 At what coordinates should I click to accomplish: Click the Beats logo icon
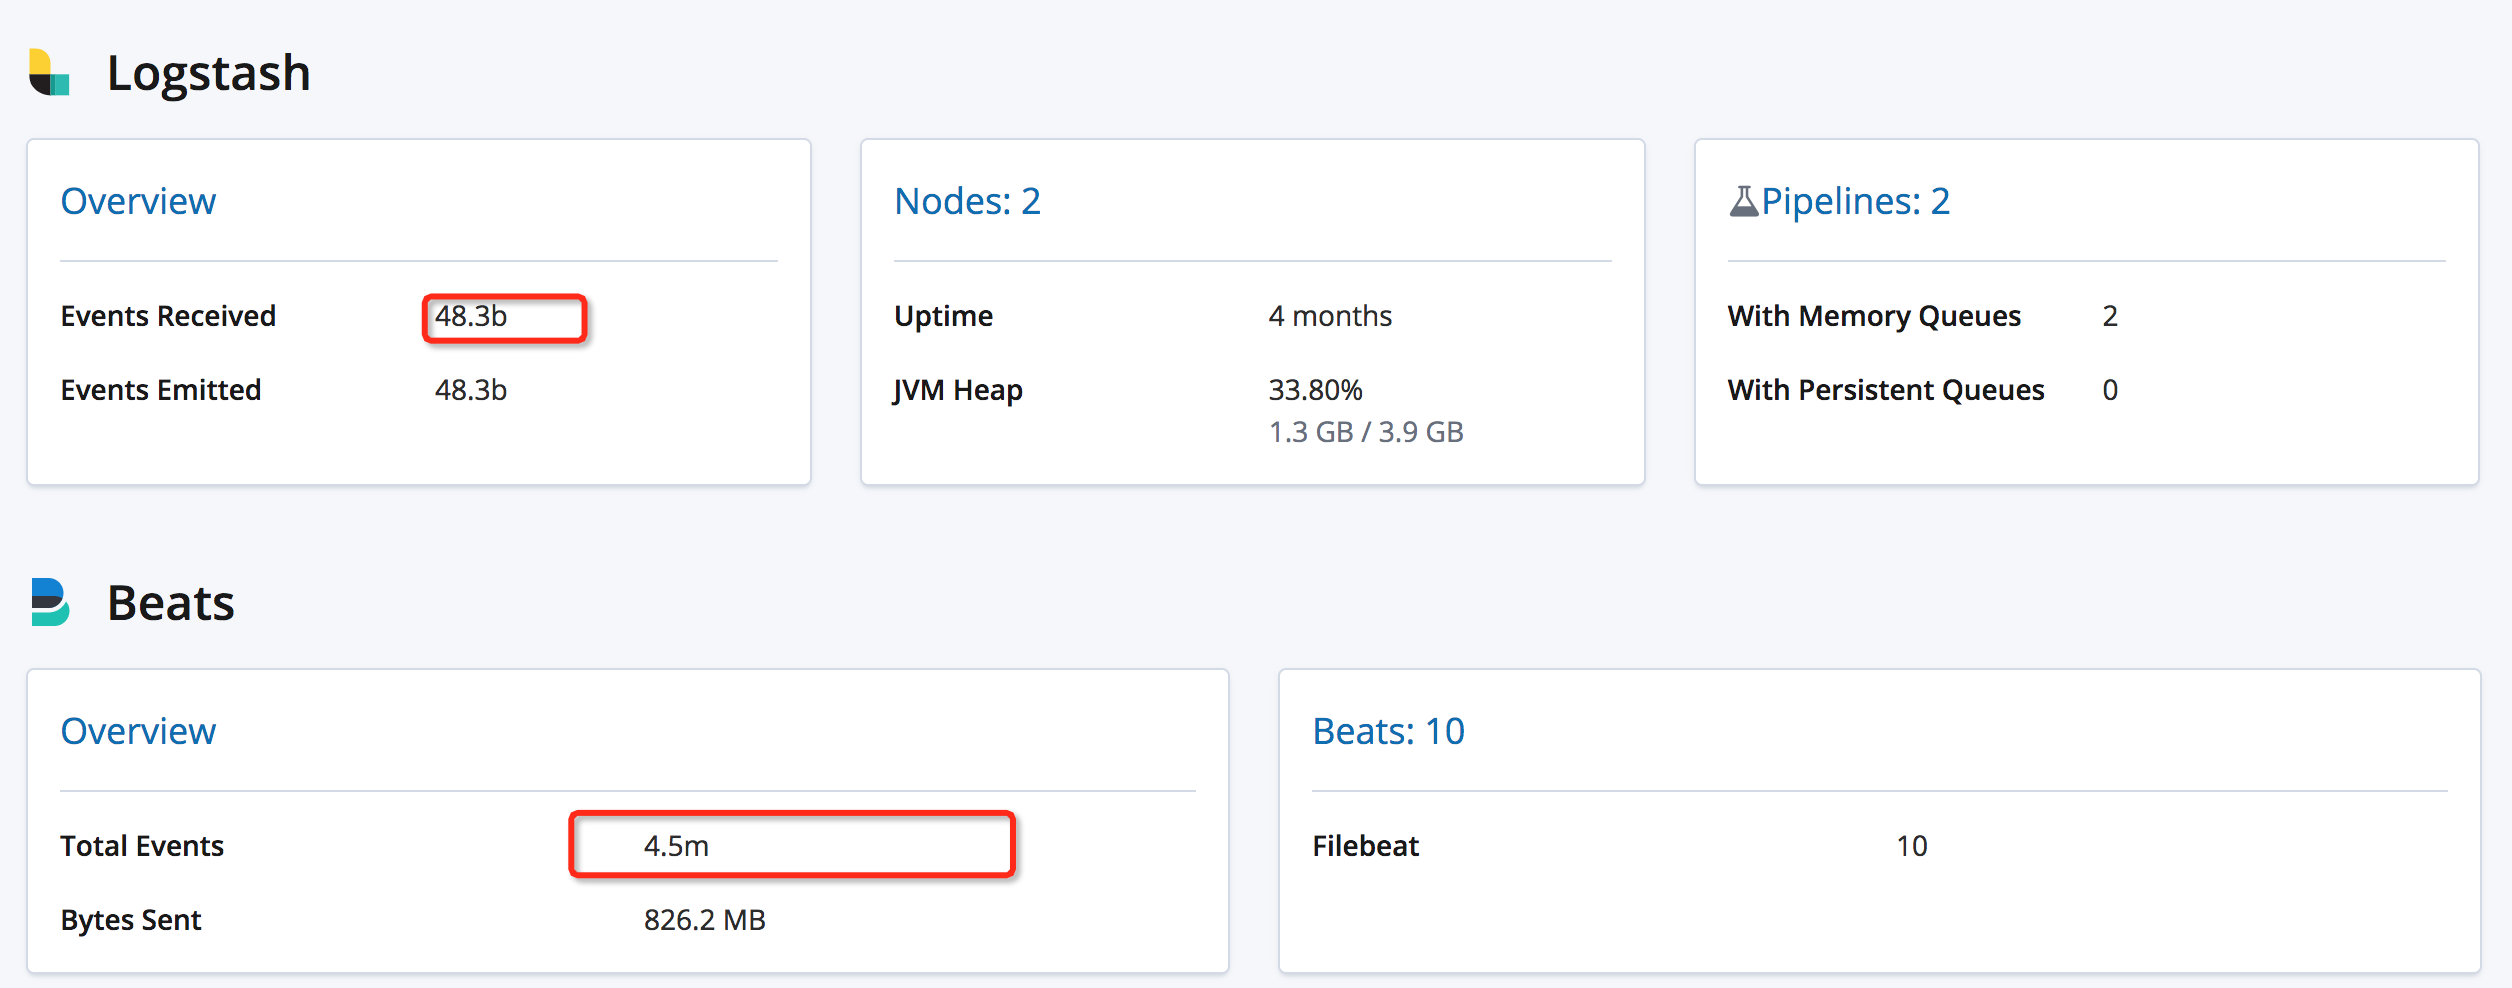click(x=50, y=602)
